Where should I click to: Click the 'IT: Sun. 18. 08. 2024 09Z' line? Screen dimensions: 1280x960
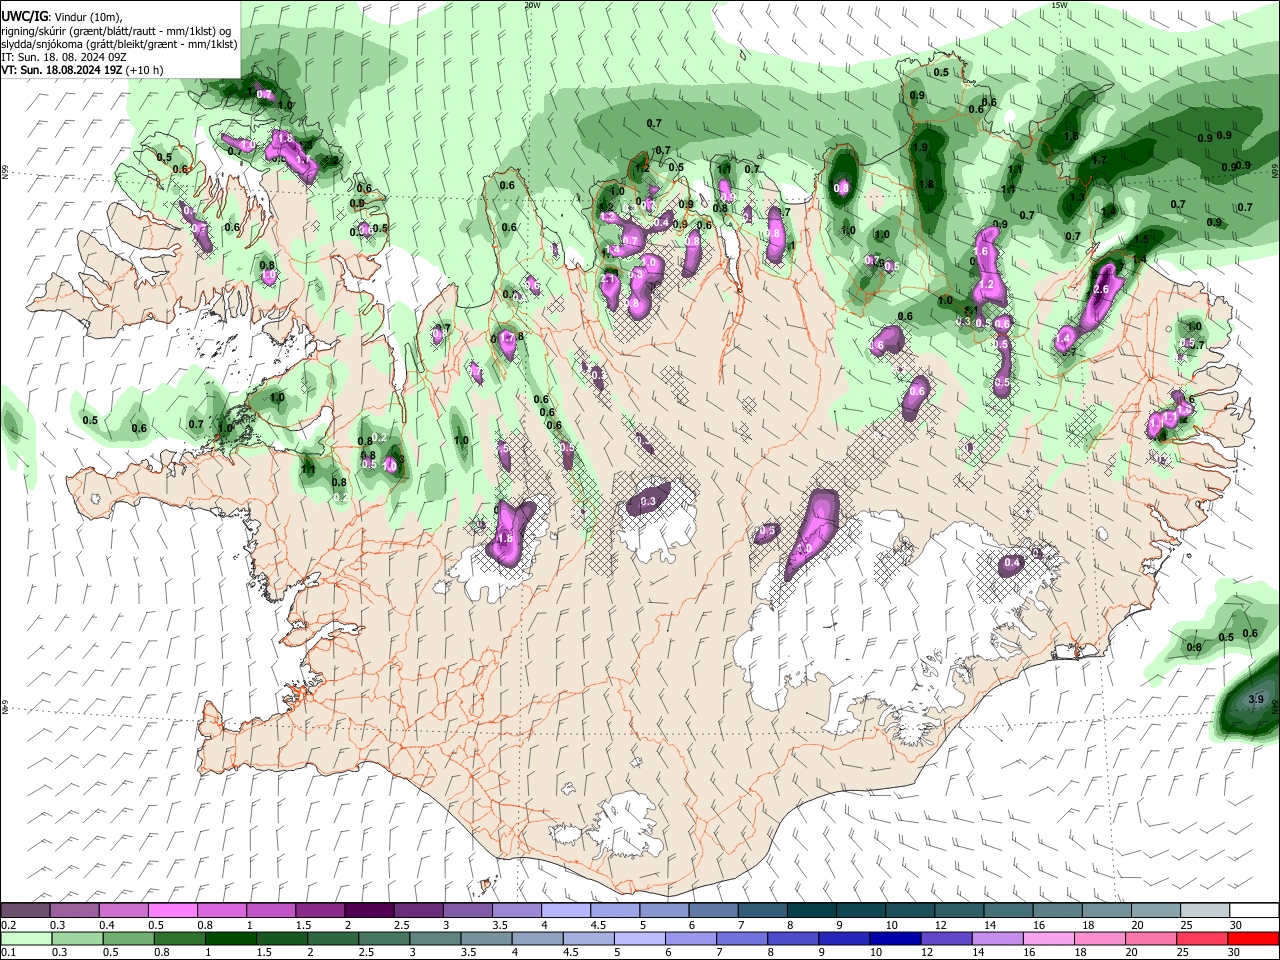pos(64,57)
